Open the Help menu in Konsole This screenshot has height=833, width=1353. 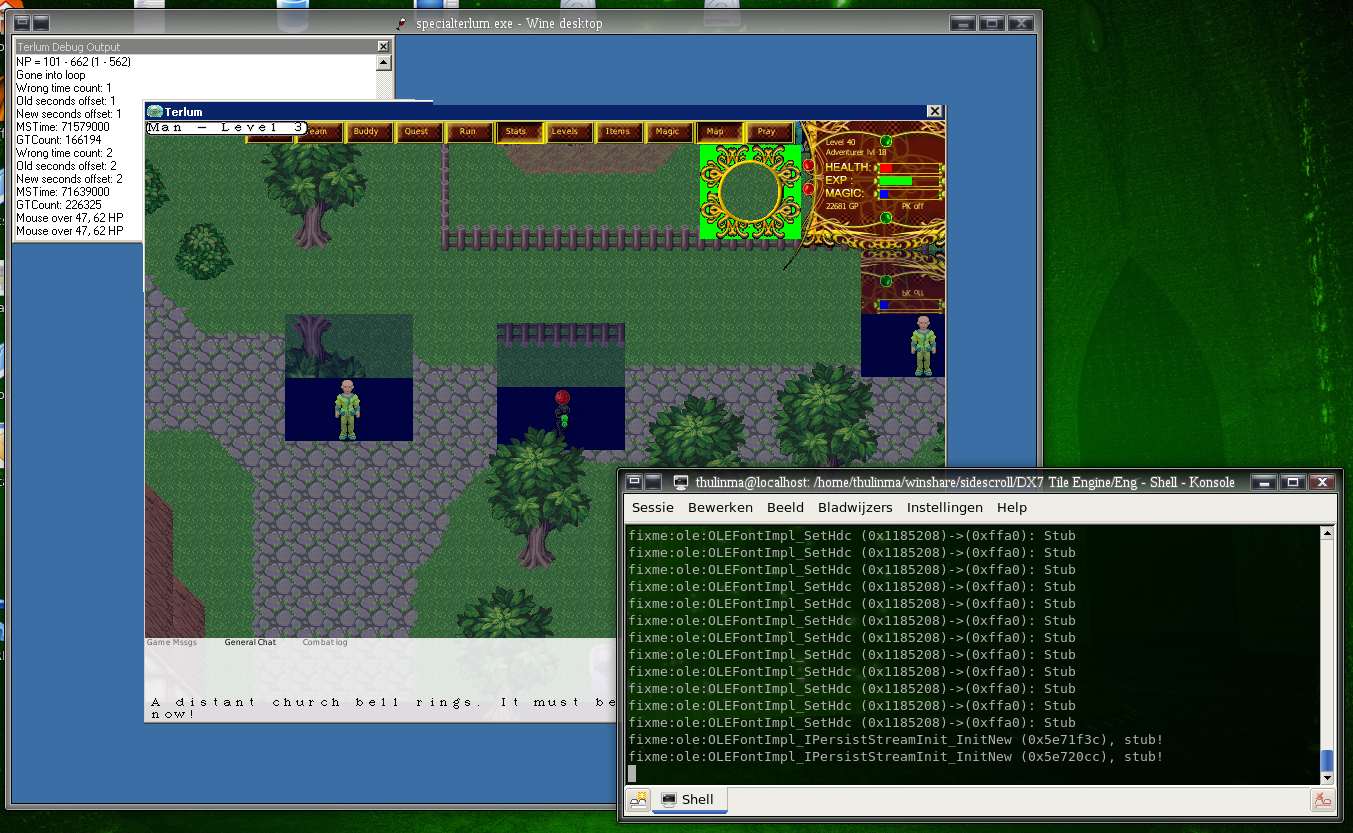(x=1012, y=507)
